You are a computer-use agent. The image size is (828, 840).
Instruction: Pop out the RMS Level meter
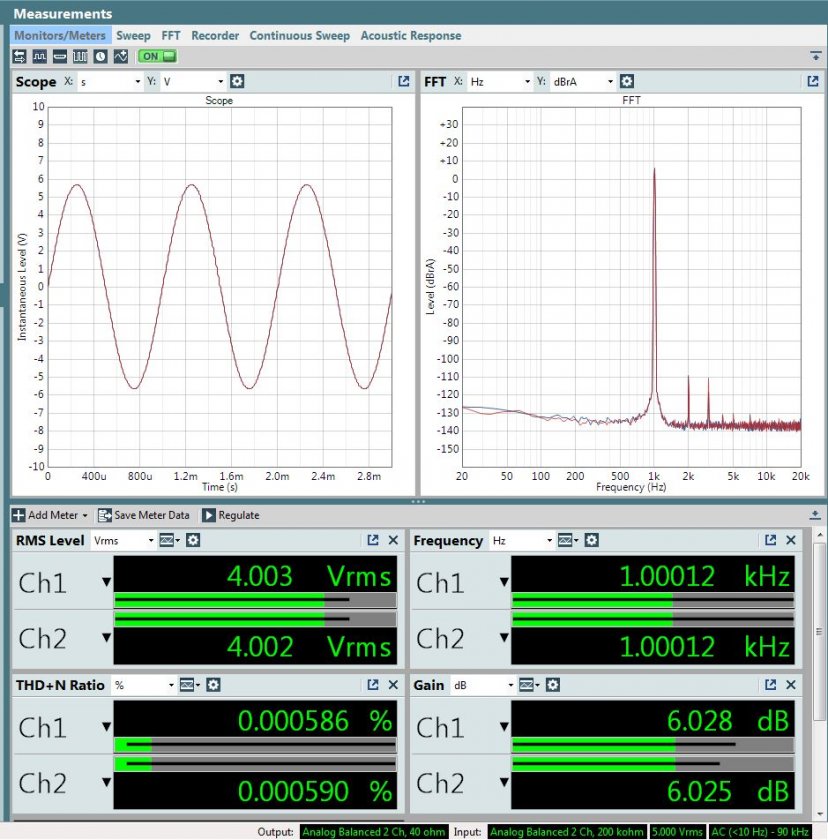tap(373, 540)
